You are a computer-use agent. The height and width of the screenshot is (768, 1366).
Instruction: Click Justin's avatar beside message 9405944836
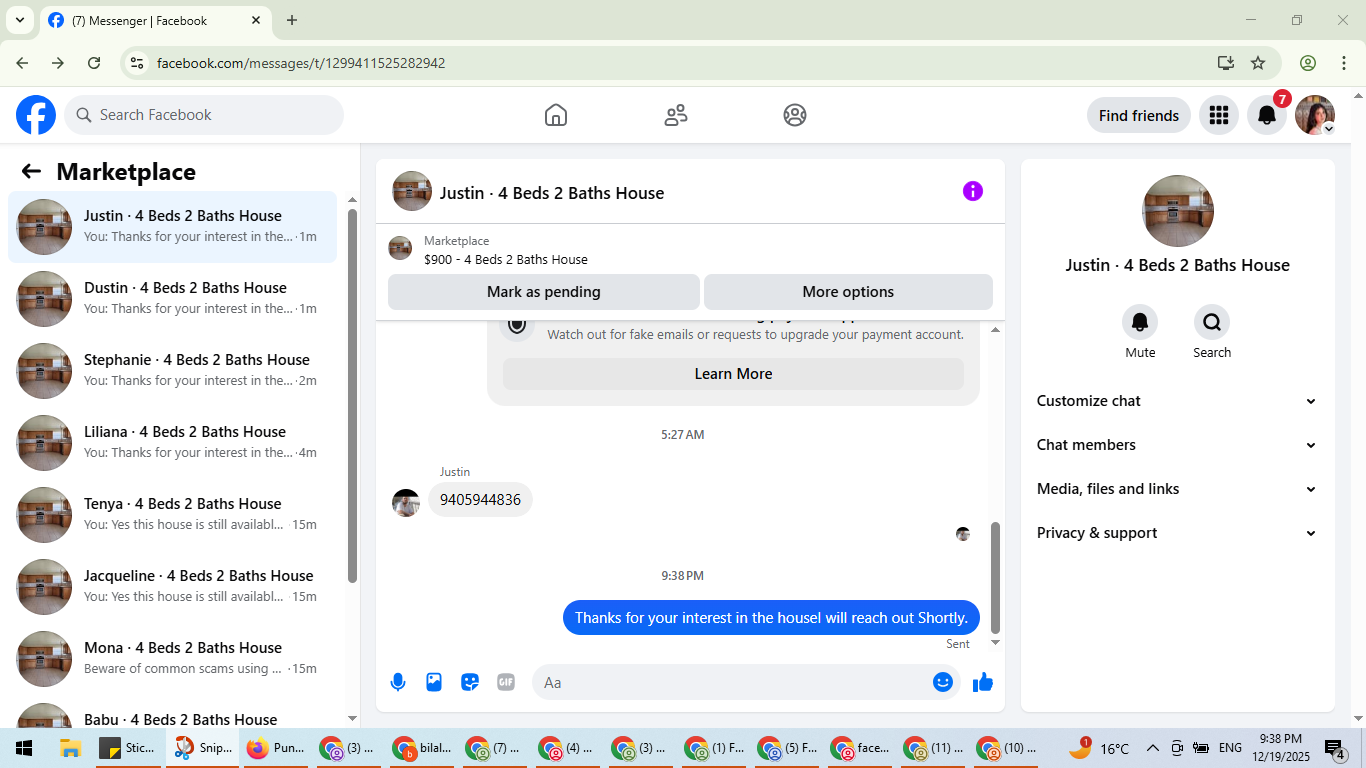pos(406,503)
